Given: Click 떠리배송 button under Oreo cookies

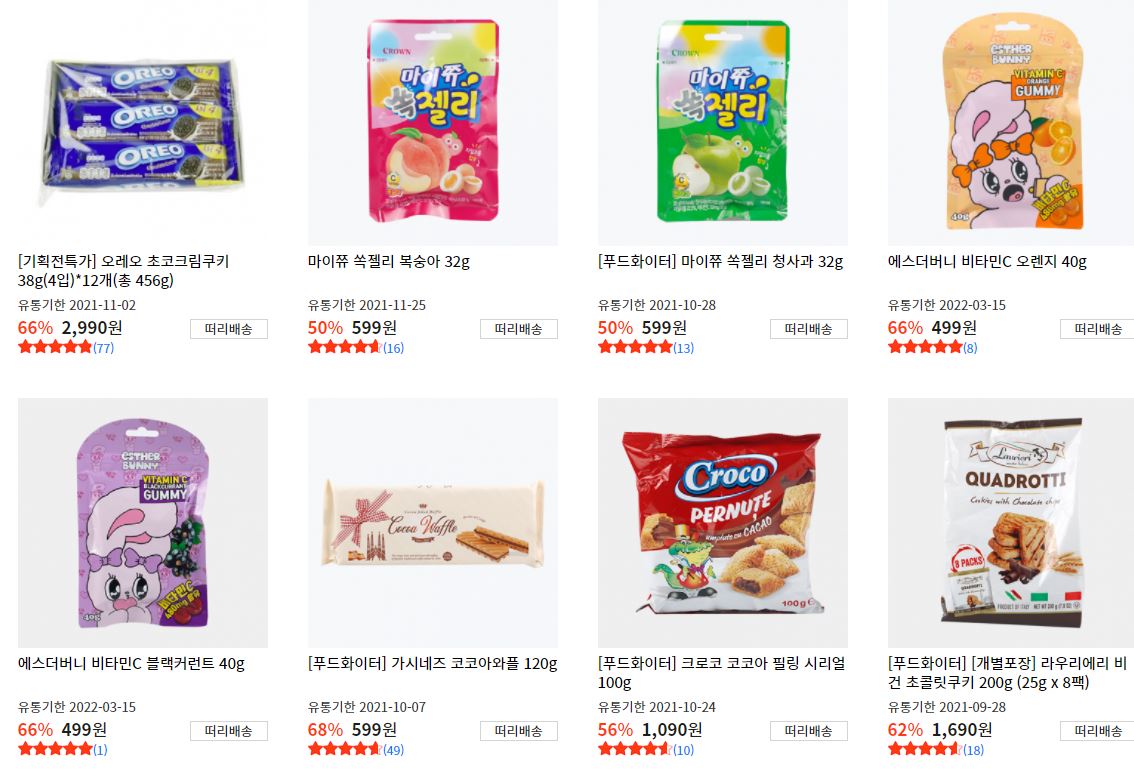Looking at the screenshot, I should click(x=229, y=329).
